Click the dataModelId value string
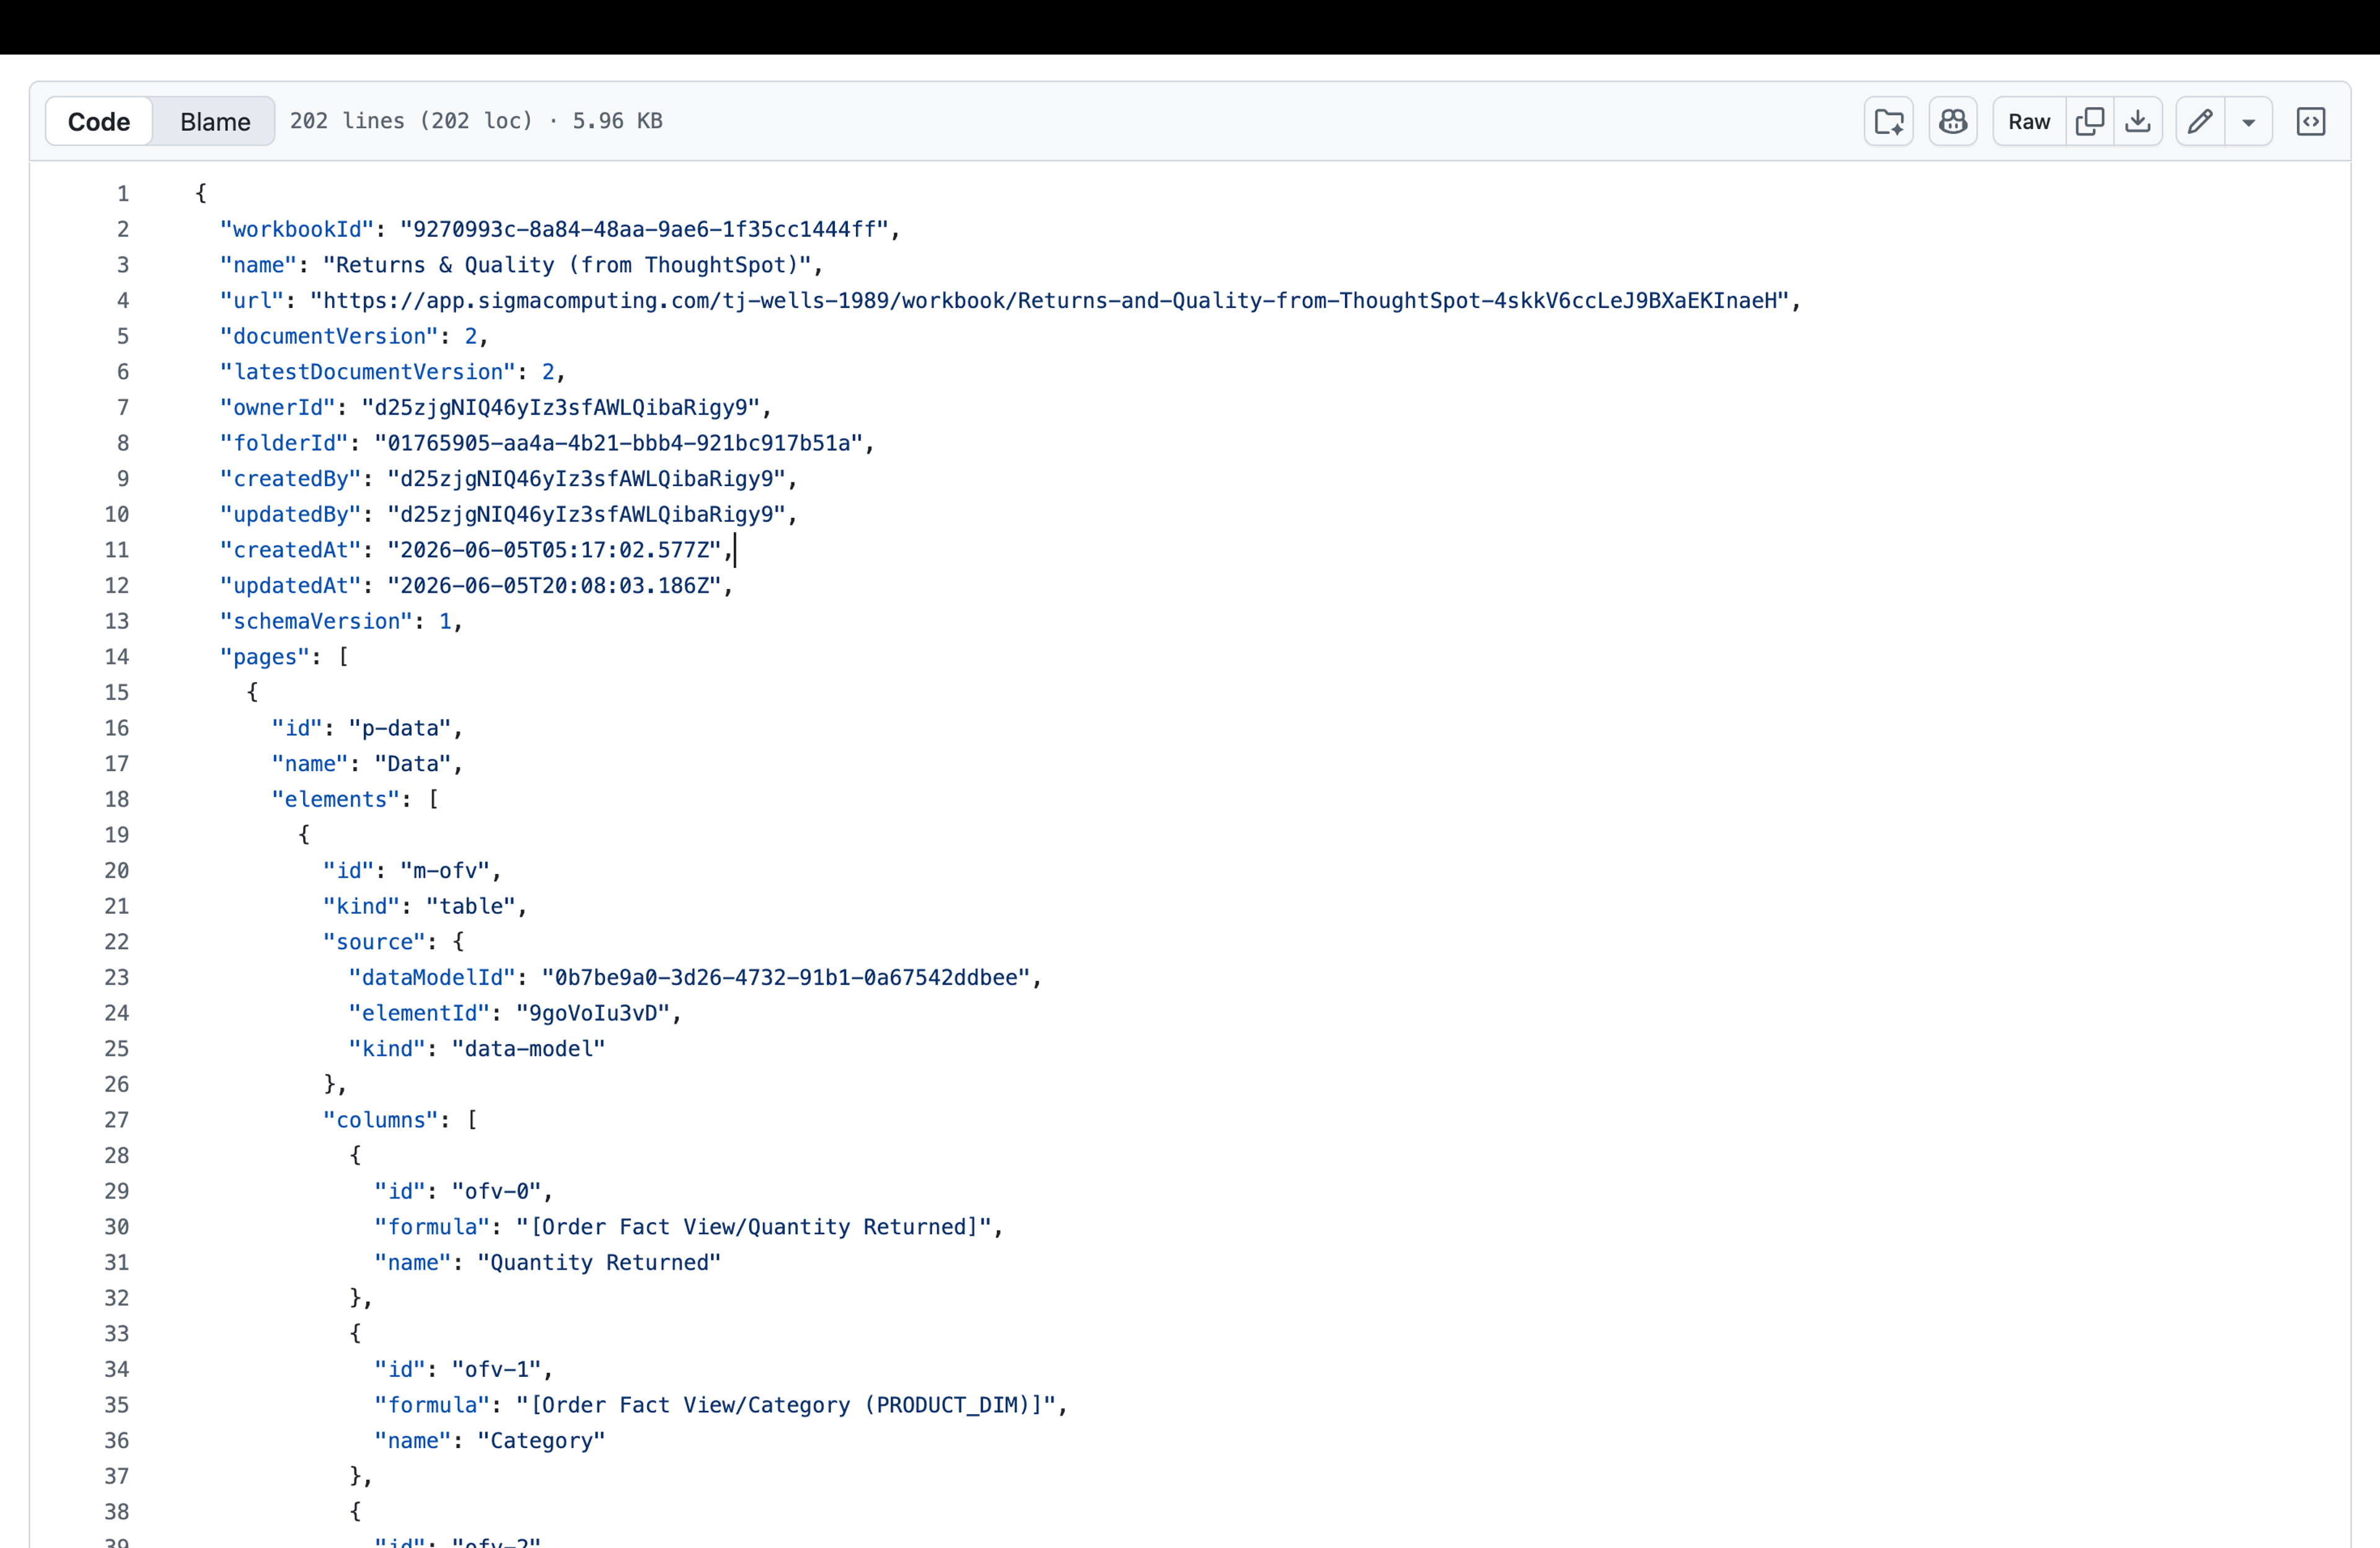 786,977
